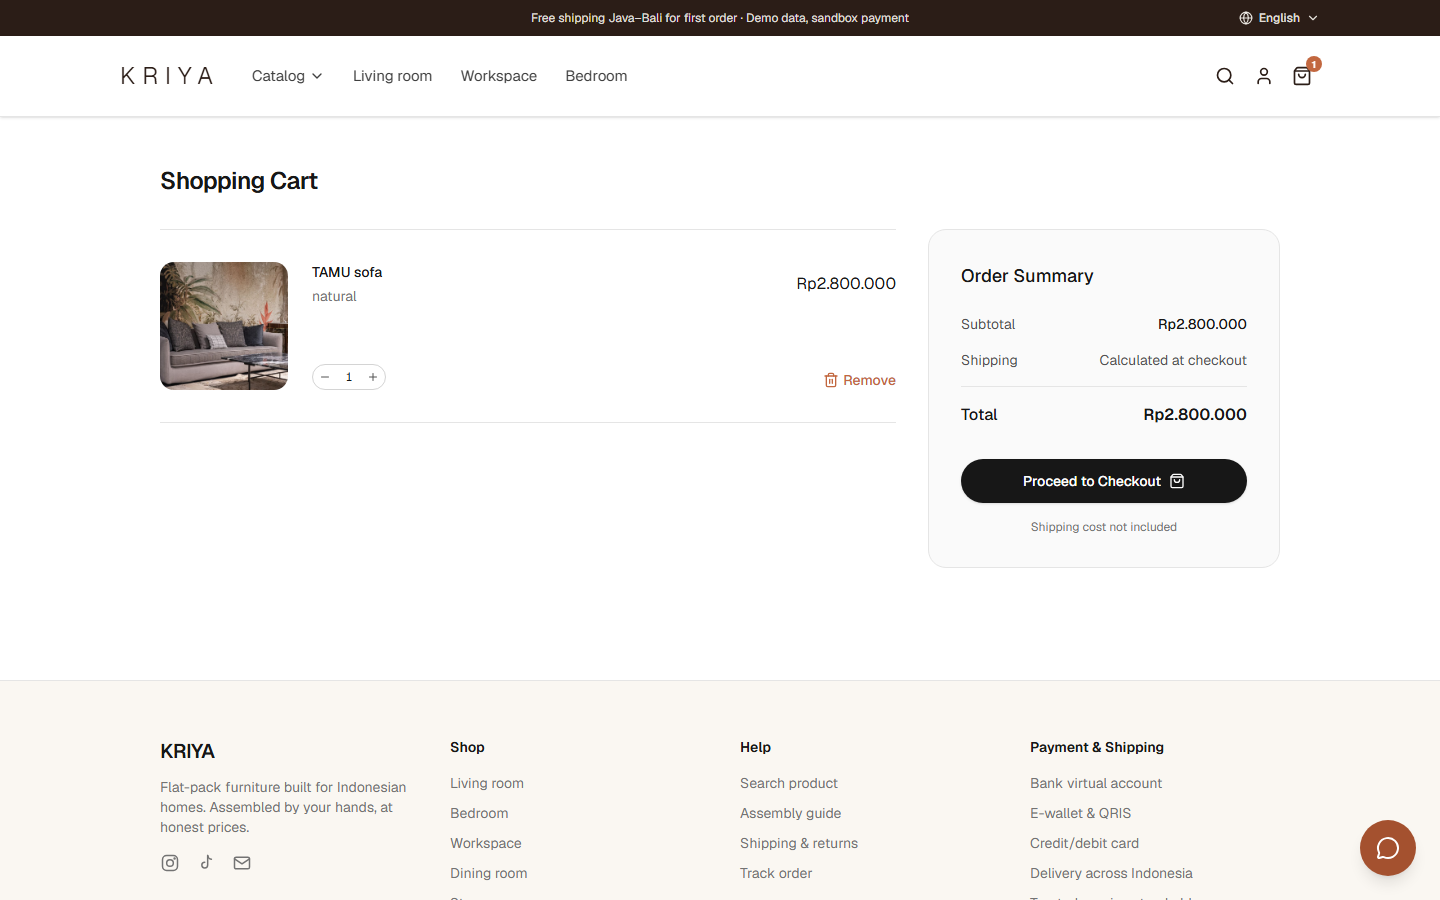Viewport: 1440px width, 900px height.
Task: Click the email envelope icon in footer
Action: coord(242,863)
